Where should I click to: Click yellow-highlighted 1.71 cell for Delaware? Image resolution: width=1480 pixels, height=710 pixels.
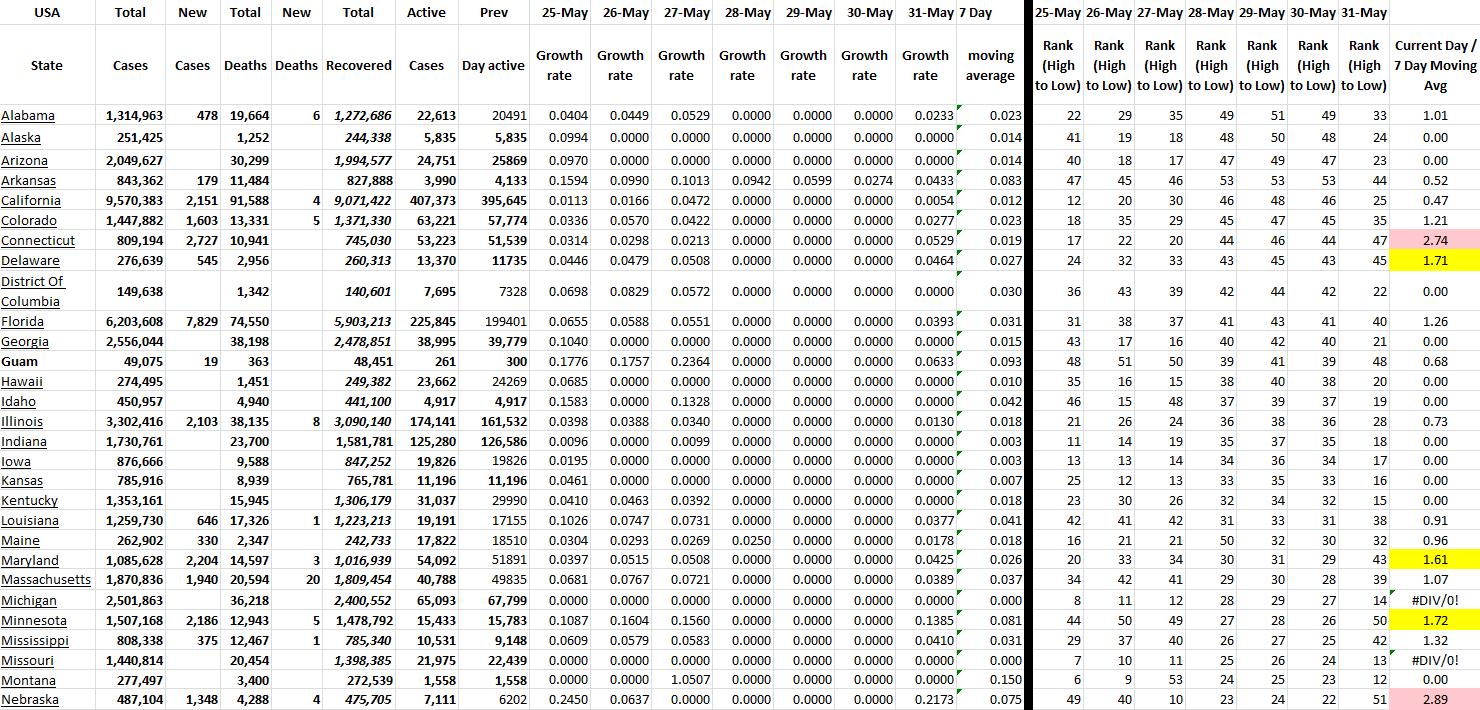(x=1434, y=261)
